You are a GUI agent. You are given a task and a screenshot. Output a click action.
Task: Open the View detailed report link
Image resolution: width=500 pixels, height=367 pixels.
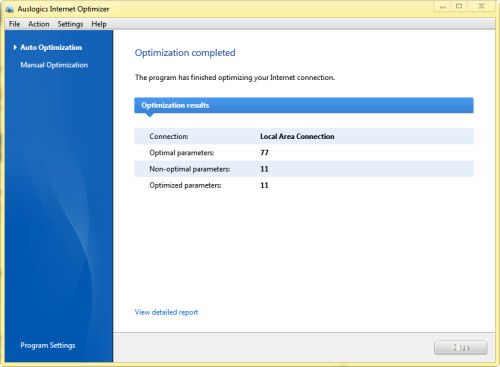(166, 312)
